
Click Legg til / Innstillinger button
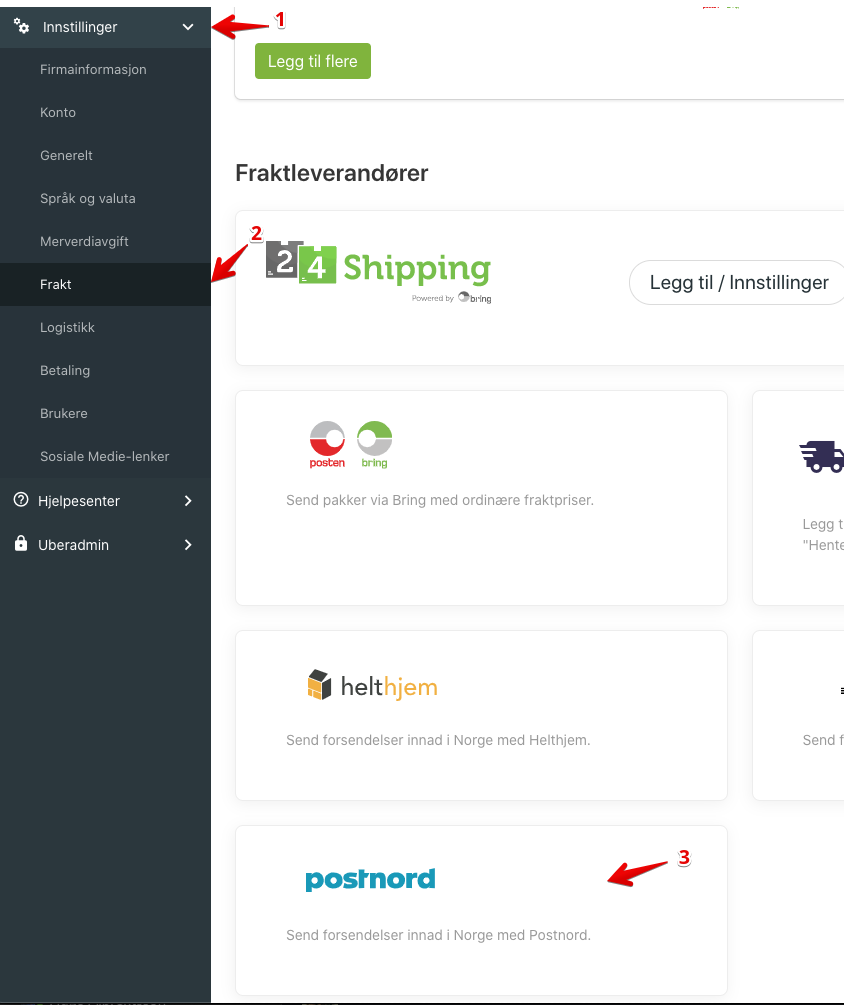(x=738, y=282)
